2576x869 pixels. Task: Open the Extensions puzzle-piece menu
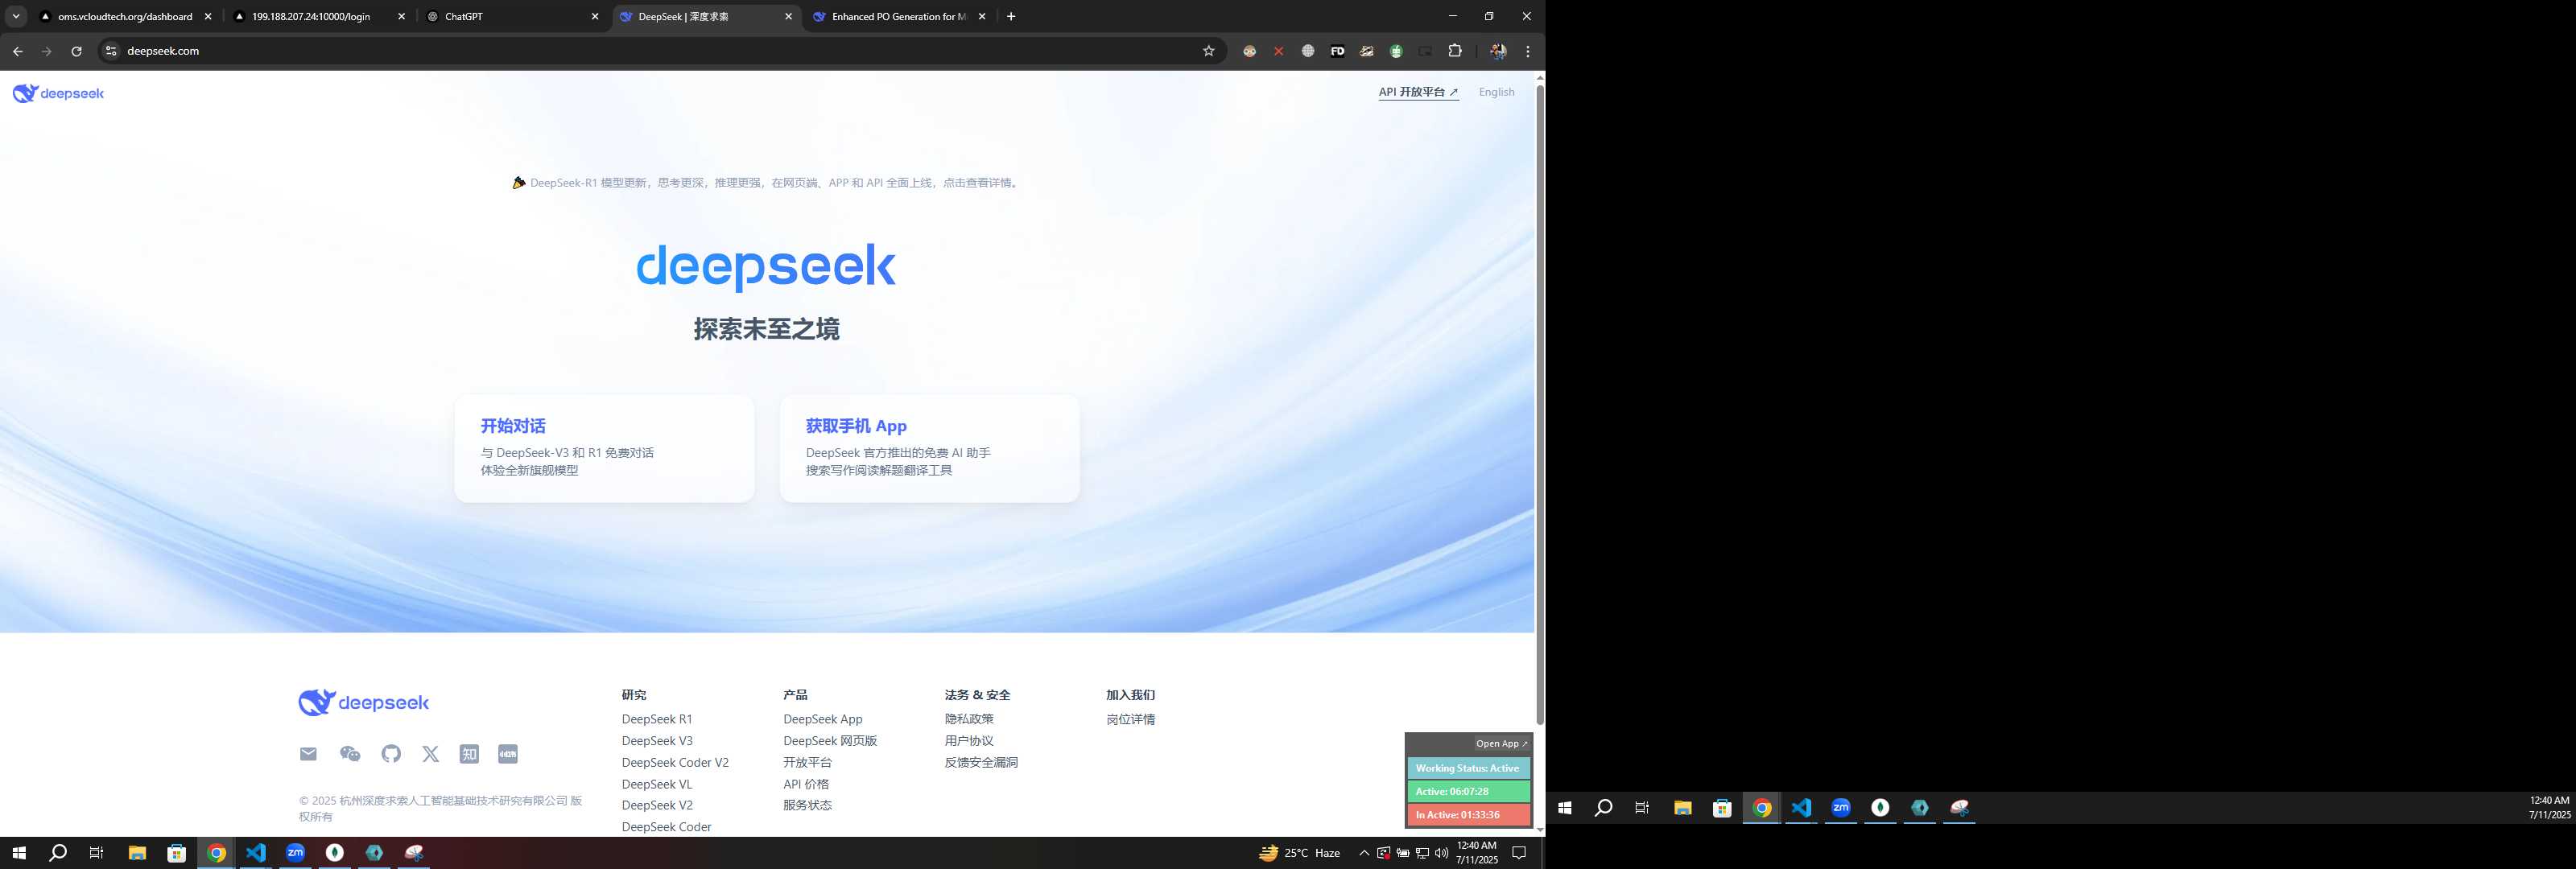coord(1455,51)
